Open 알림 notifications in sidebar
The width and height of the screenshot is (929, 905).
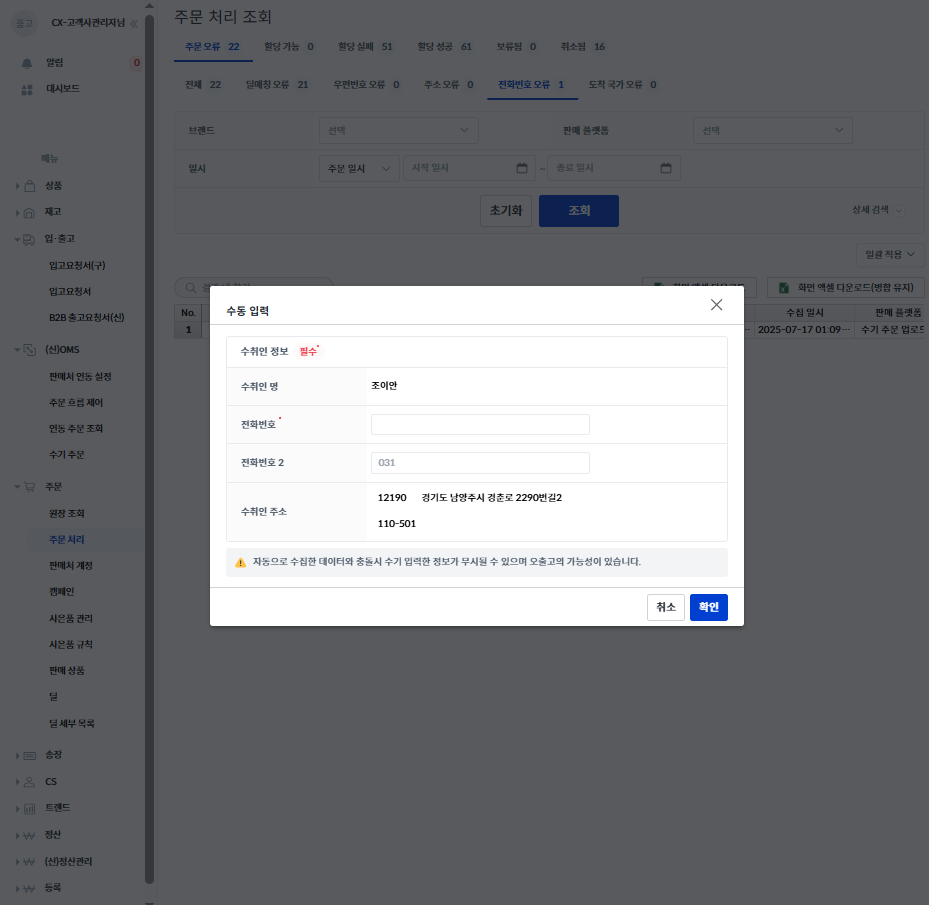point(55,63)
